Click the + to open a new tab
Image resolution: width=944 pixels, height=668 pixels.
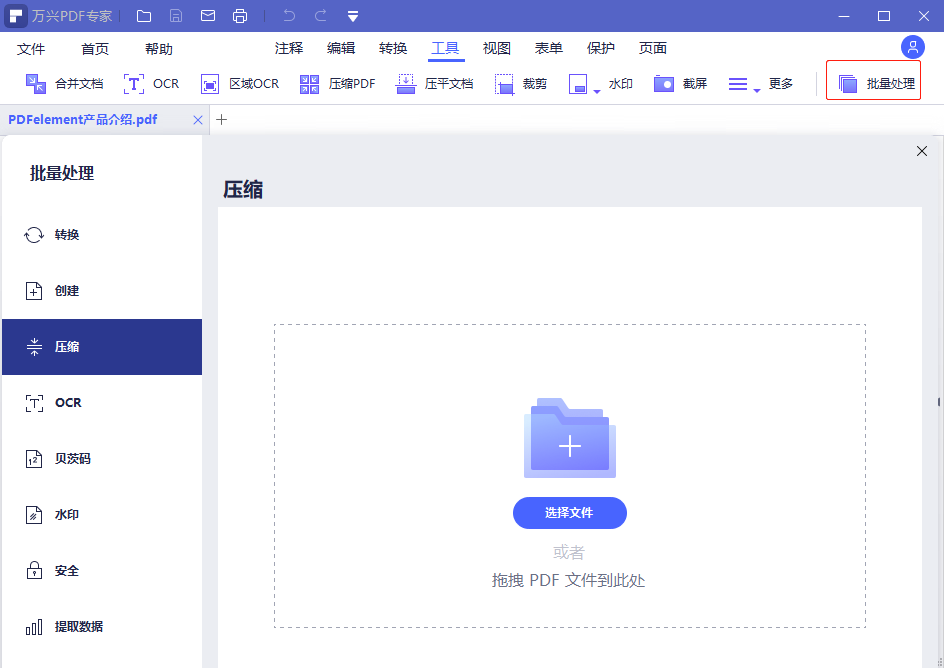(221, 119)
